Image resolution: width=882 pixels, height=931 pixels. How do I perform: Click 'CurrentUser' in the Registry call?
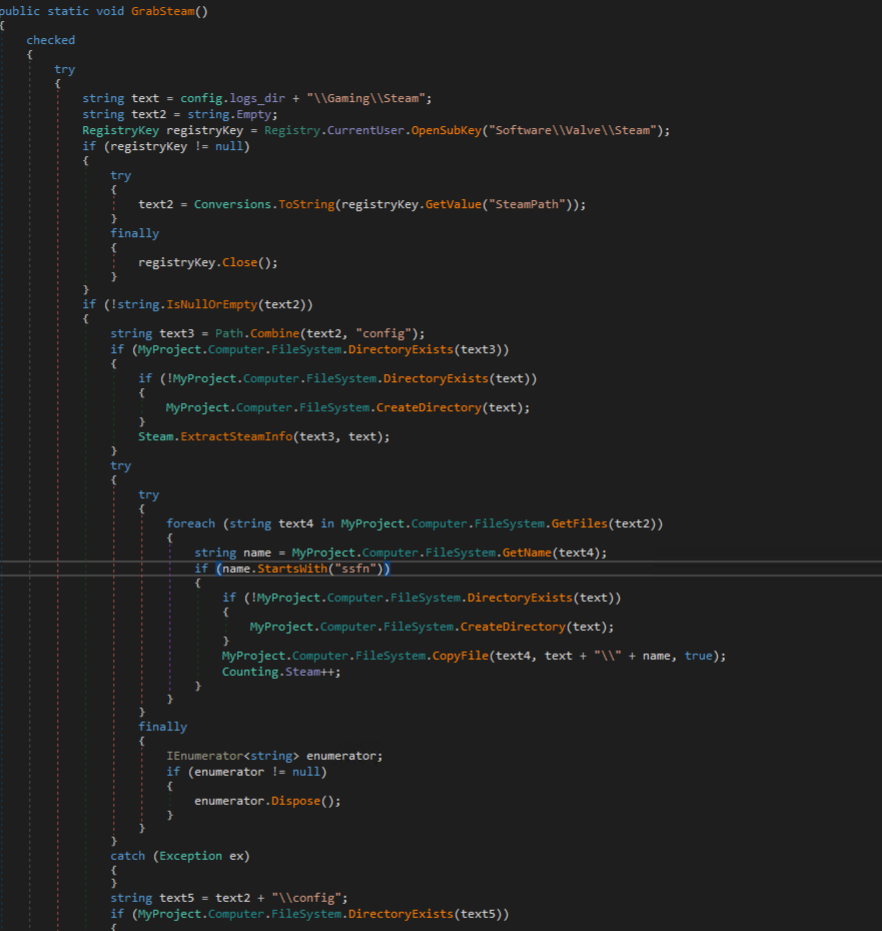[x=365, y=130]
